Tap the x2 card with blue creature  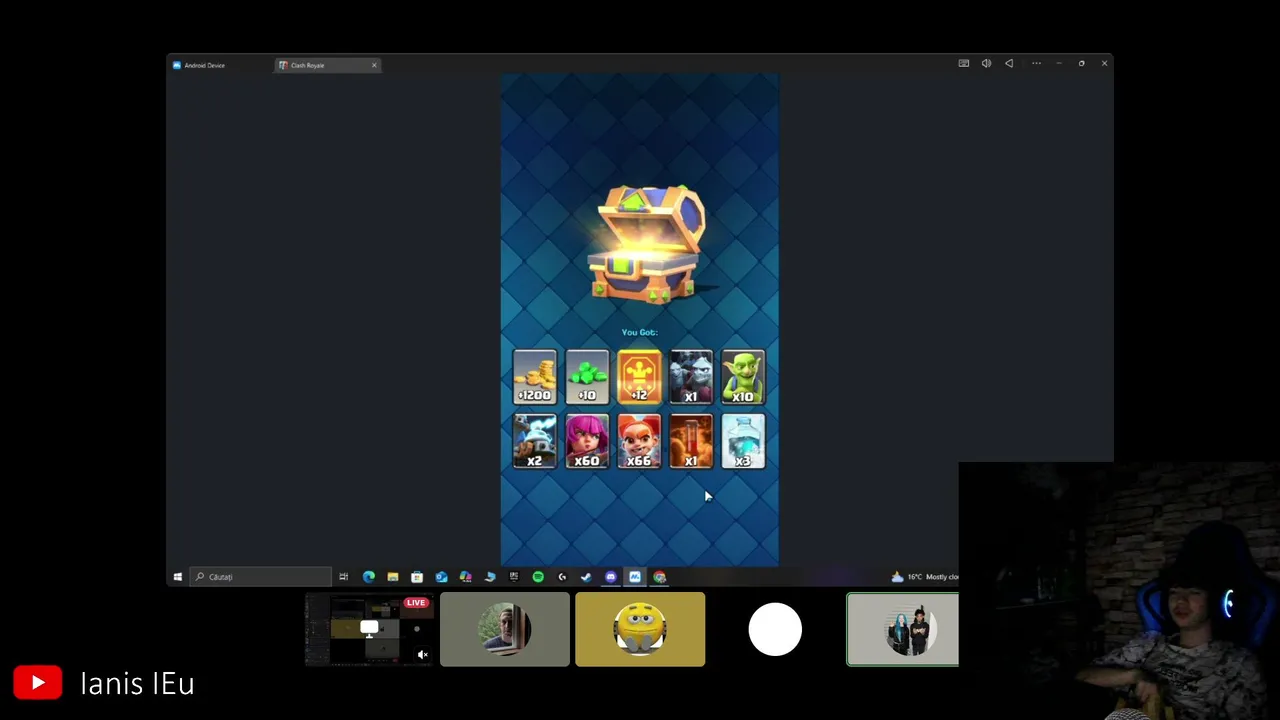535,442
